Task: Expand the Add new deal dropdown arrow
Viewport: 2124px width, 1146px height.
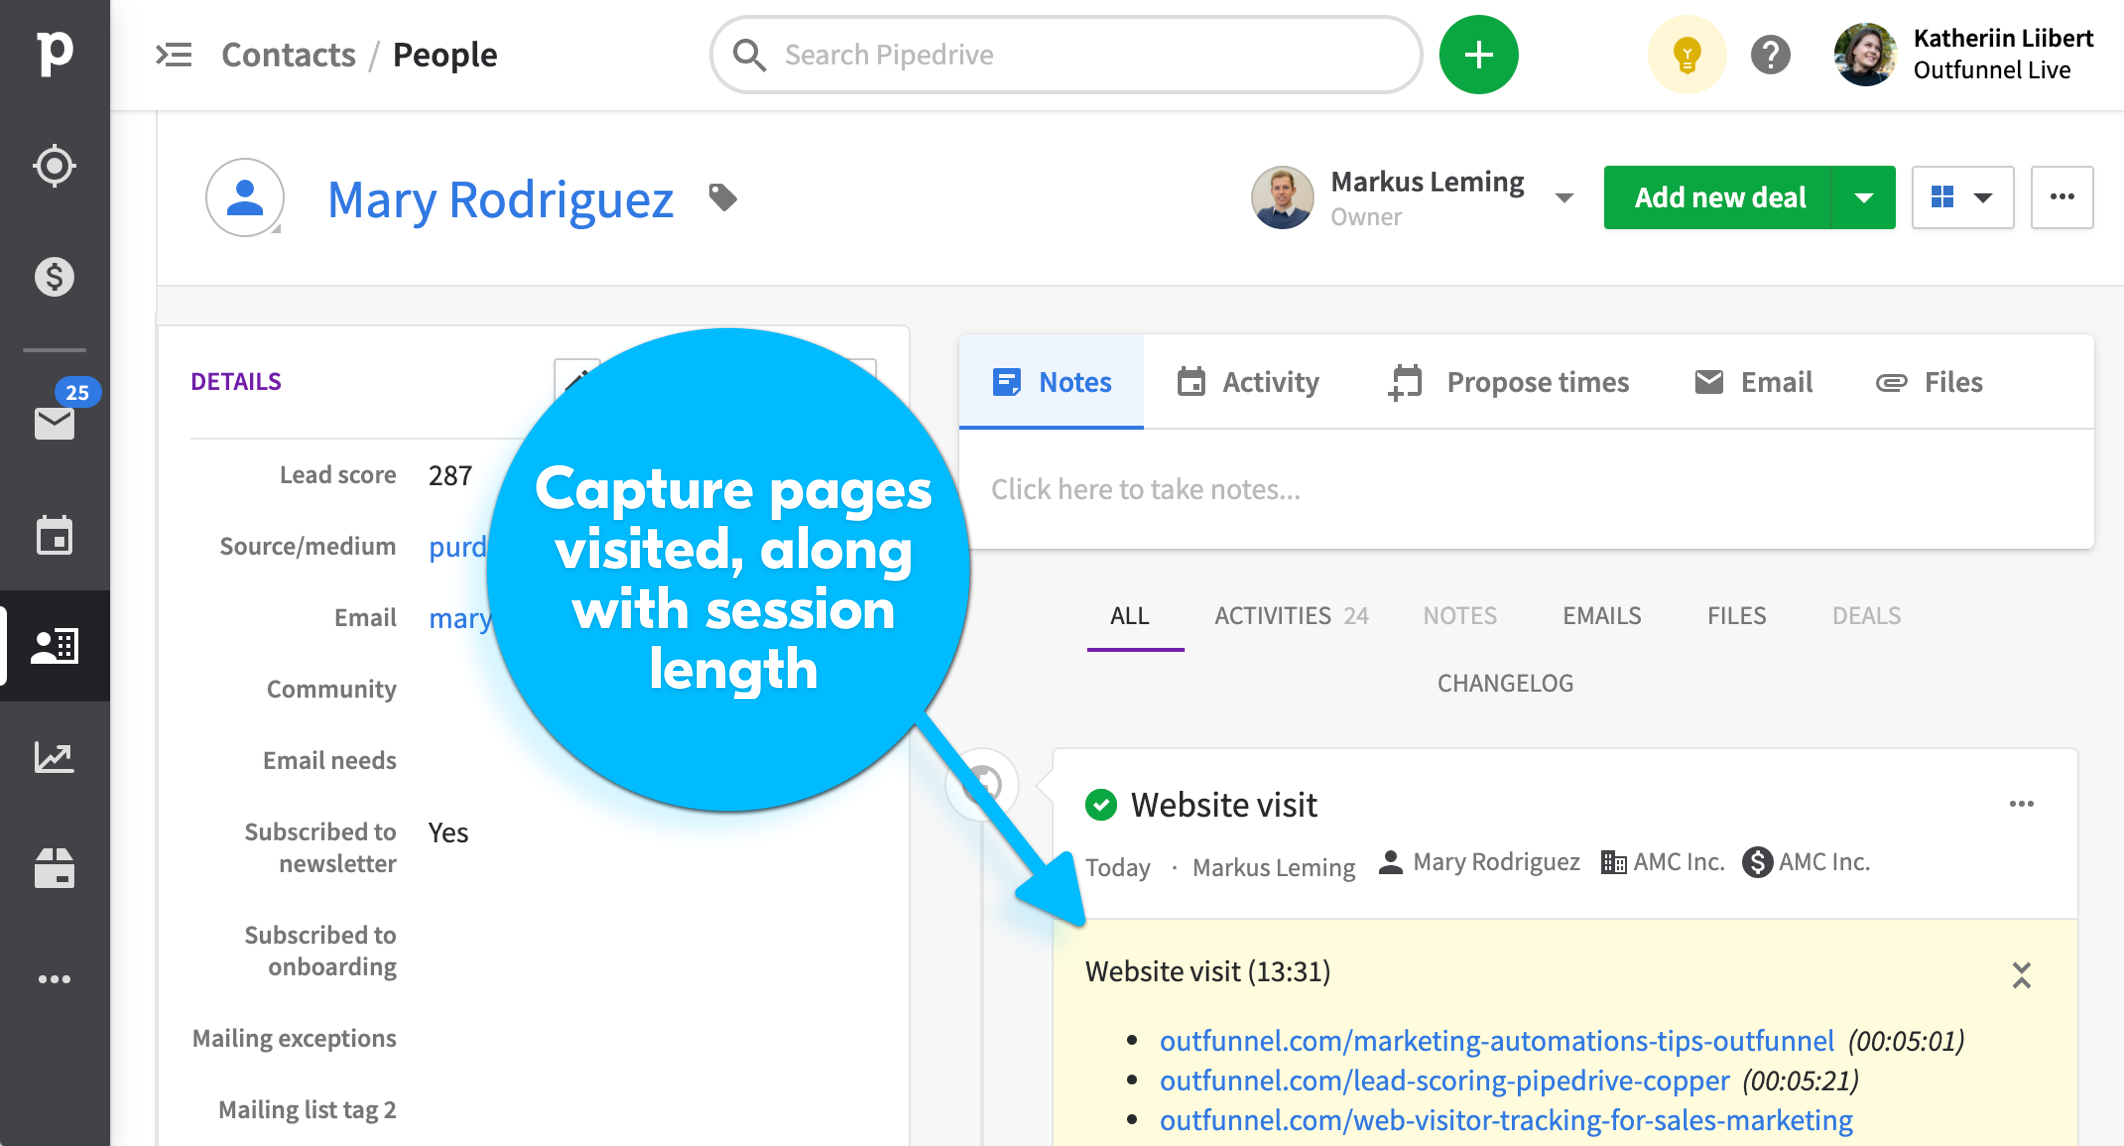Action: (1870, 196)
